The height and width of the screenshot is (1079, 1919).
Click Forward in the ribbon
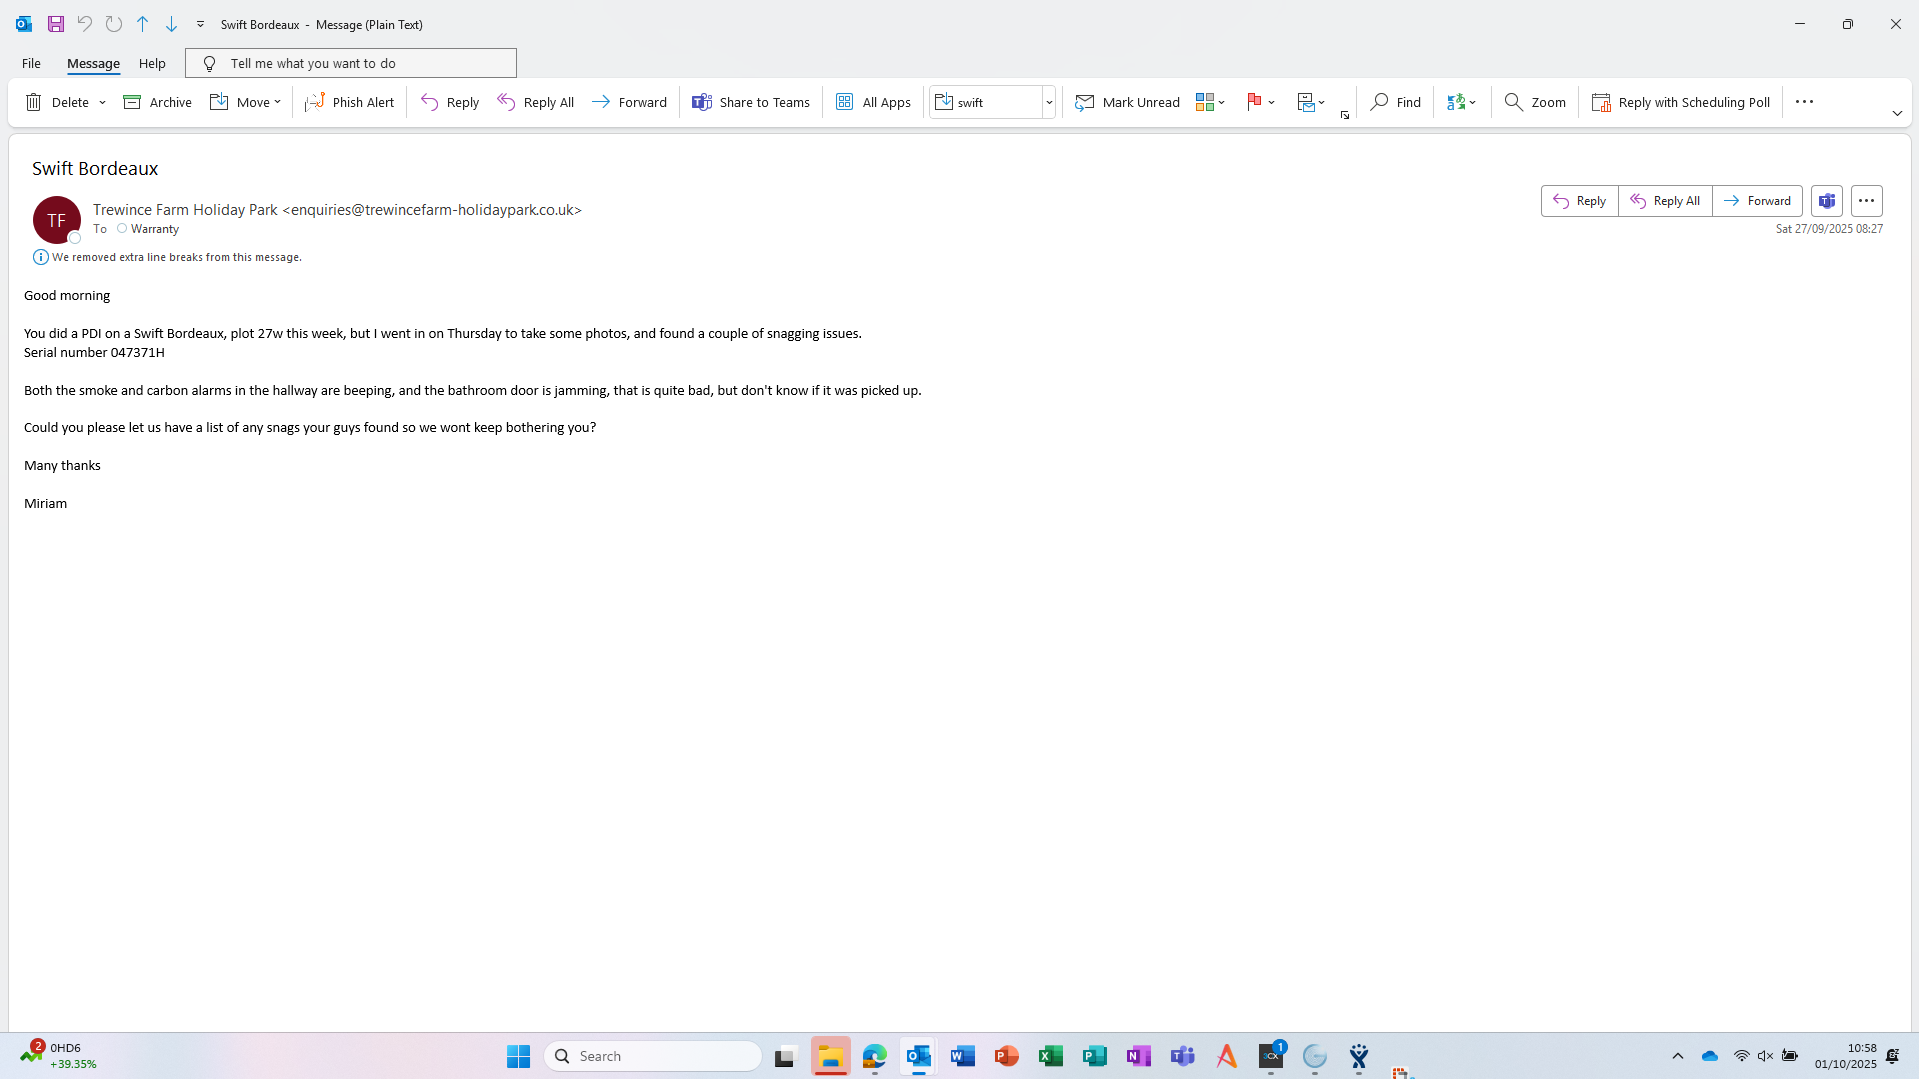tap(629, 102)
